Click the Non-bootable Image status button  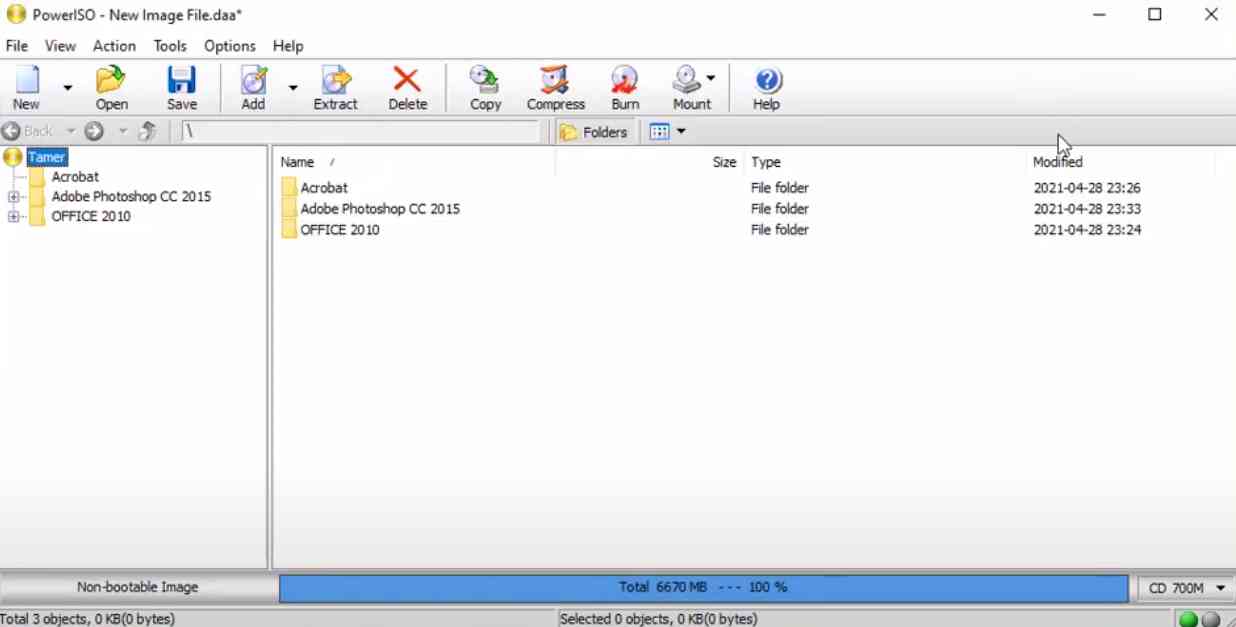point(137,588)
